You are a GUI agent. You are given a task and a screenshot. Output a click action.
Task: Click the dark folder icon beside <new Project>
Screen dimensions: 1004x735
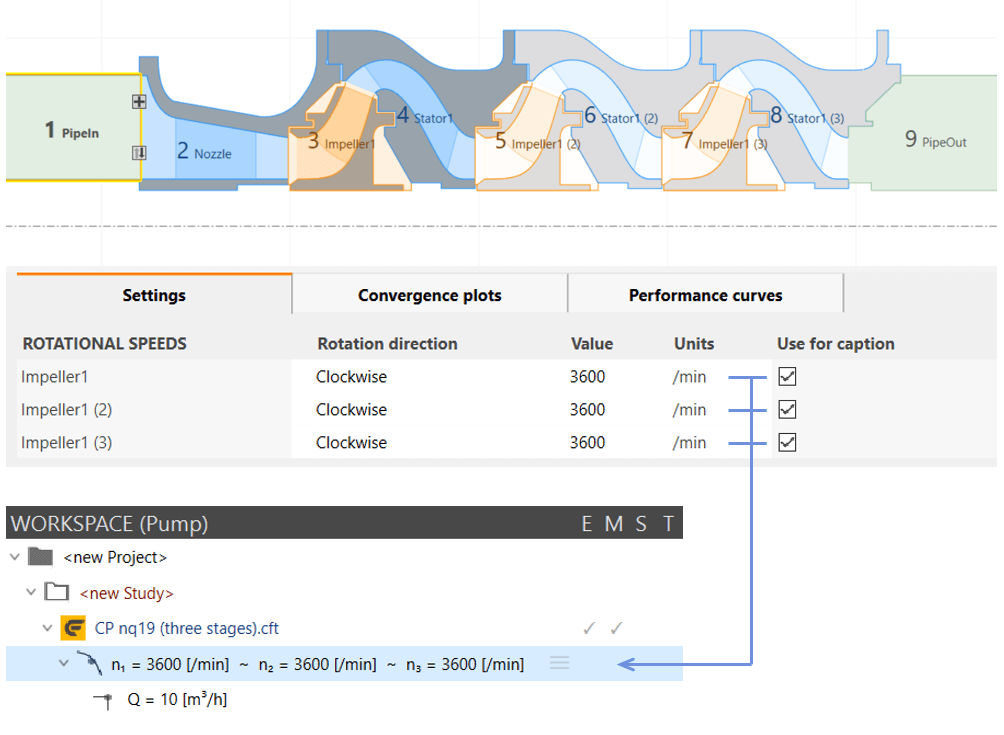pos(40,557)
